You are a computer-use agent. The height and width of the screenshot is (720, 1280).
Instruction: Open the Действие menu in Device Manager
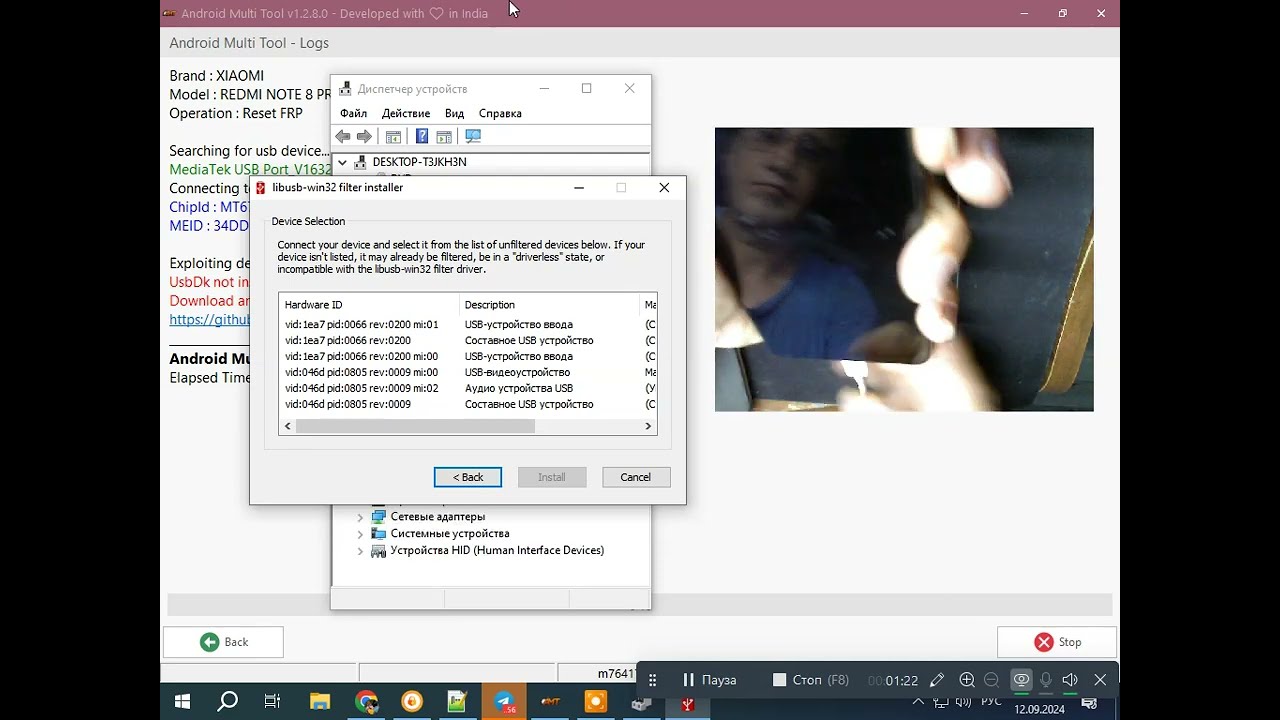(x=405, y=114)
